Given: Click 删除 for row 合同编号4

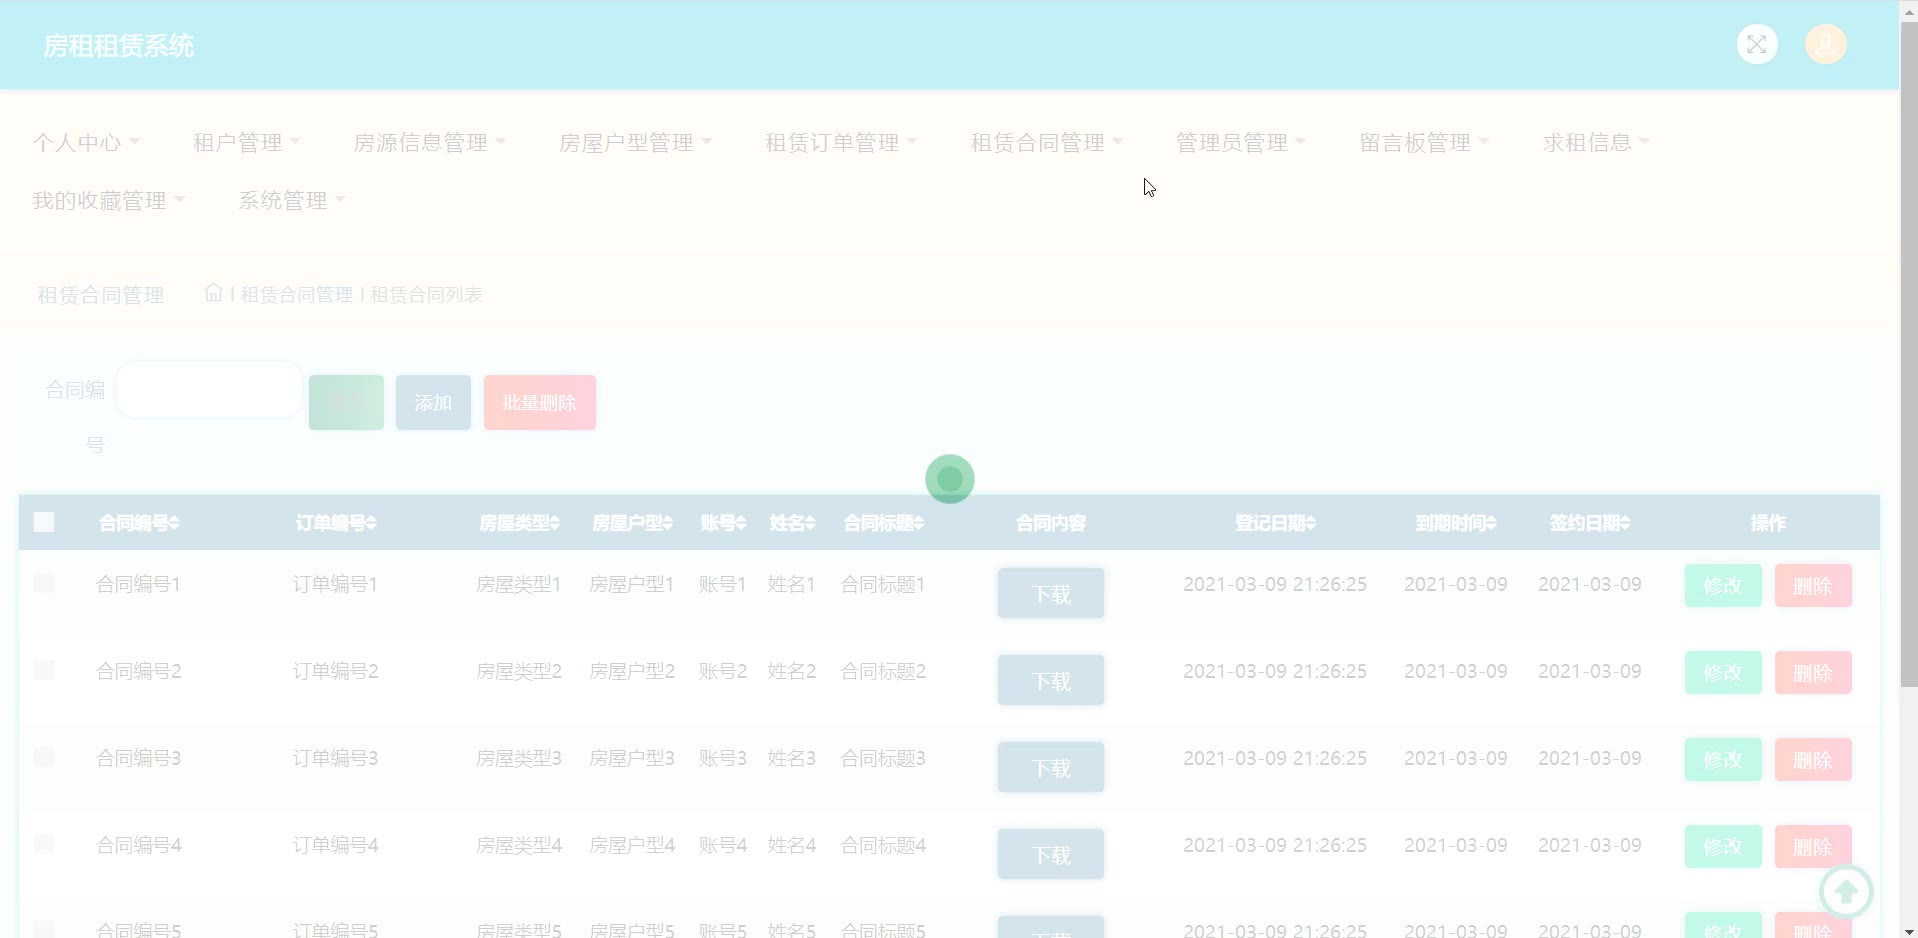Looking at the screenshot, I should coord(1813,847).
